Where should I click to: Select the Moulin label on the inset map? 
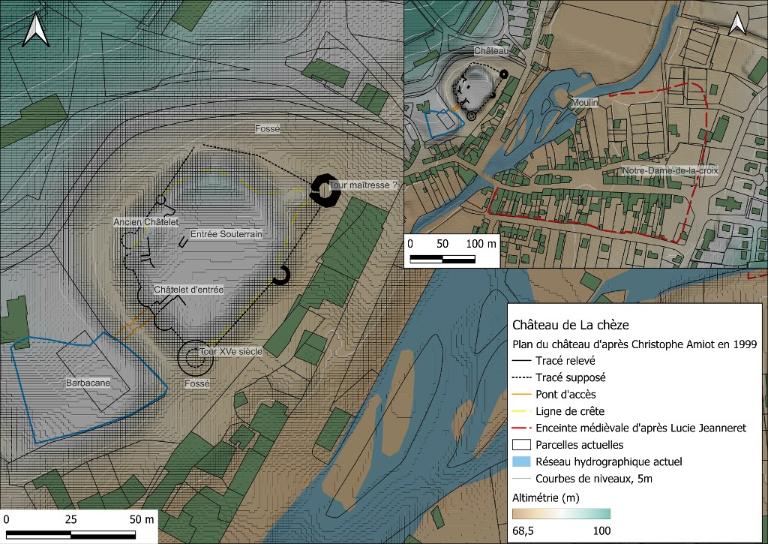pyautogui.click(x=584, y=102)
